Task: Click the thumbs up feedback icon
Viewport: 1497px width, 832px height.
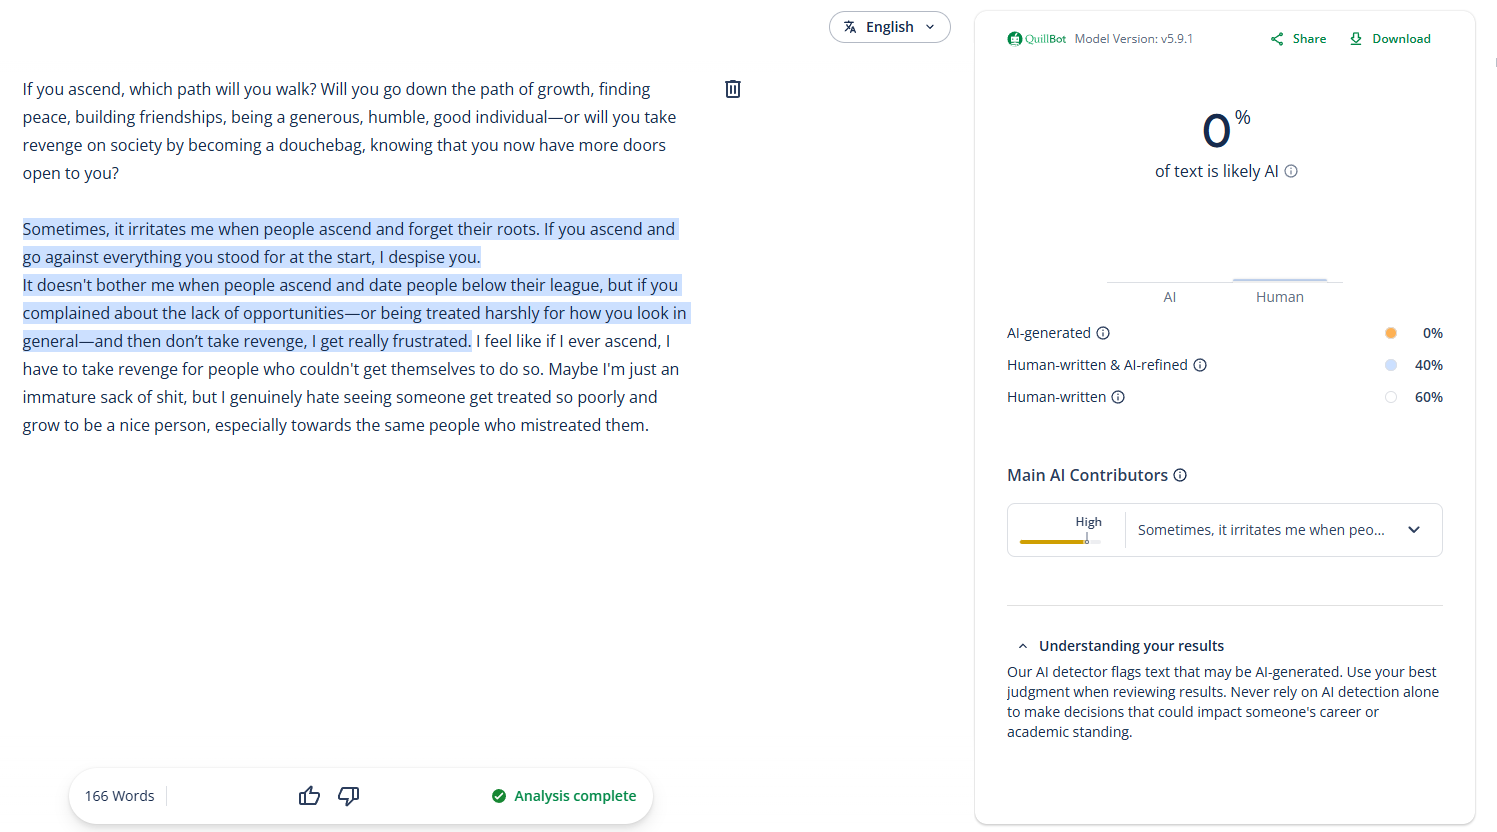Action: pyautogui.click(x=309, y=796)
